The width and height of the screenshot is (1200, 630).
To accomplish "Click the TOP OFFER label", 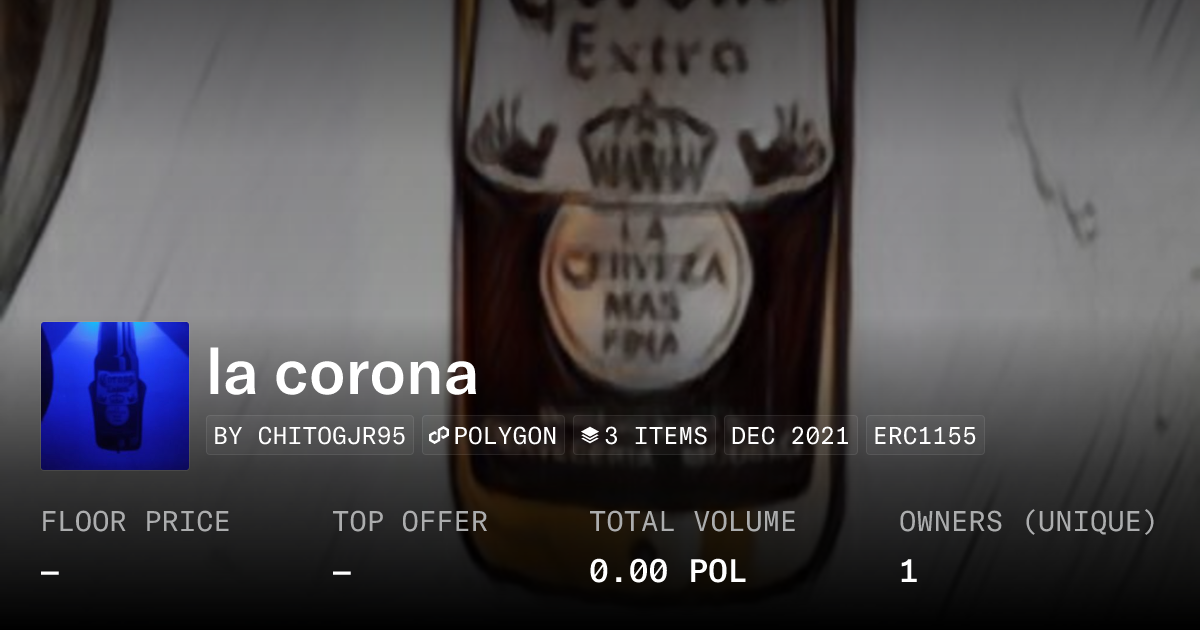I will (x=410, y=522).
